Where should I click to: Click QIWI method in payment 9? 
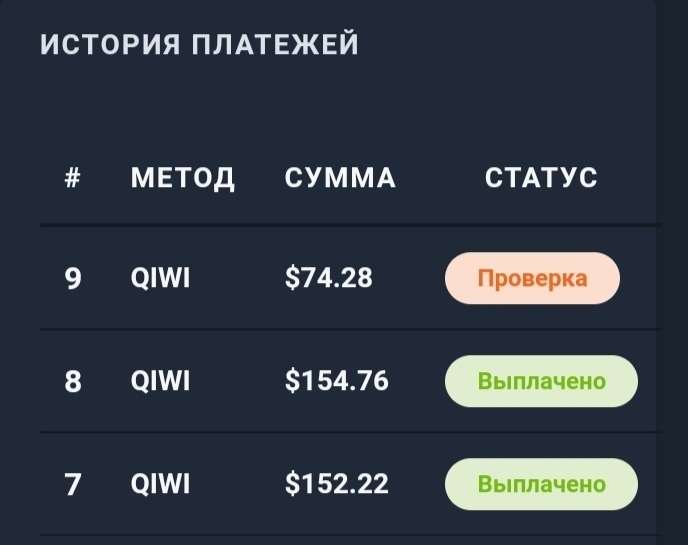160,278
